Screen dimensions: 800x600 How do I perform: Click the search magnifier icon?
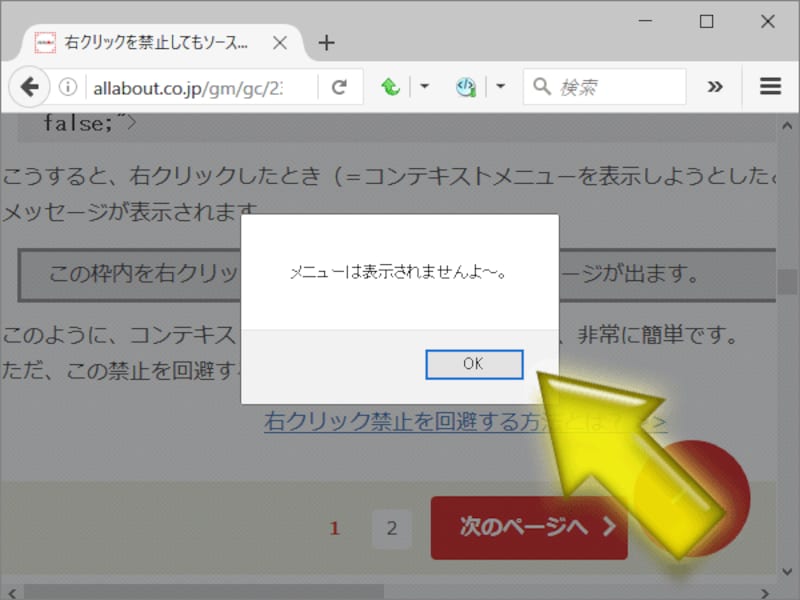click(541, 87)
